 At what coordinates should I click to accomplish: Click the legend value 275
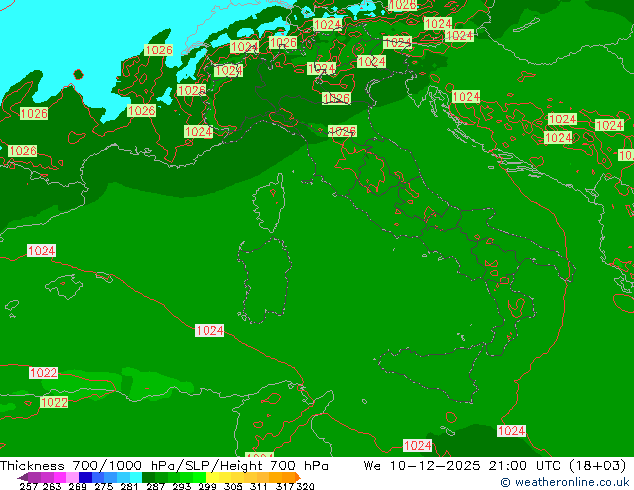click(x=104, y=486)
